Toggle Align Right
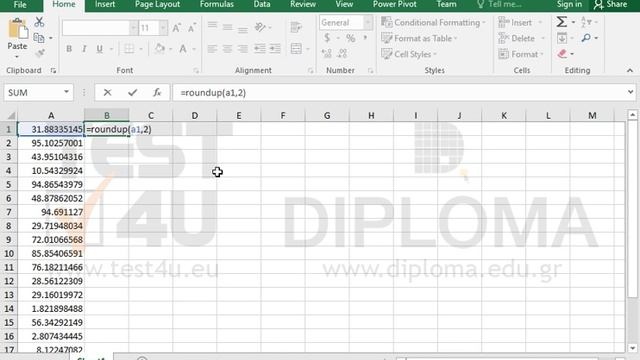 pyautogui.click(x=242, y=49)
